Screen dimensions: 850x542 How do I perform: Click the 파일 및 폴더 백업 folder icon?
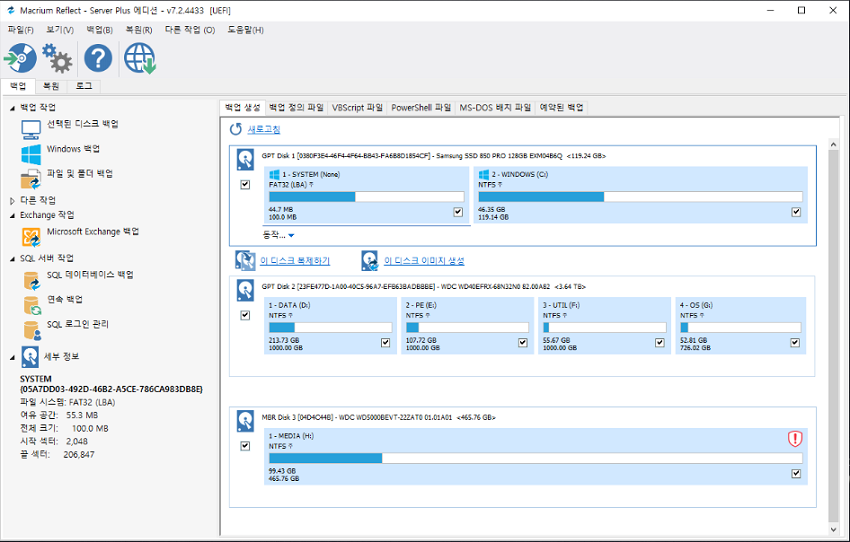pyautogui.click(x=31, y=179)
